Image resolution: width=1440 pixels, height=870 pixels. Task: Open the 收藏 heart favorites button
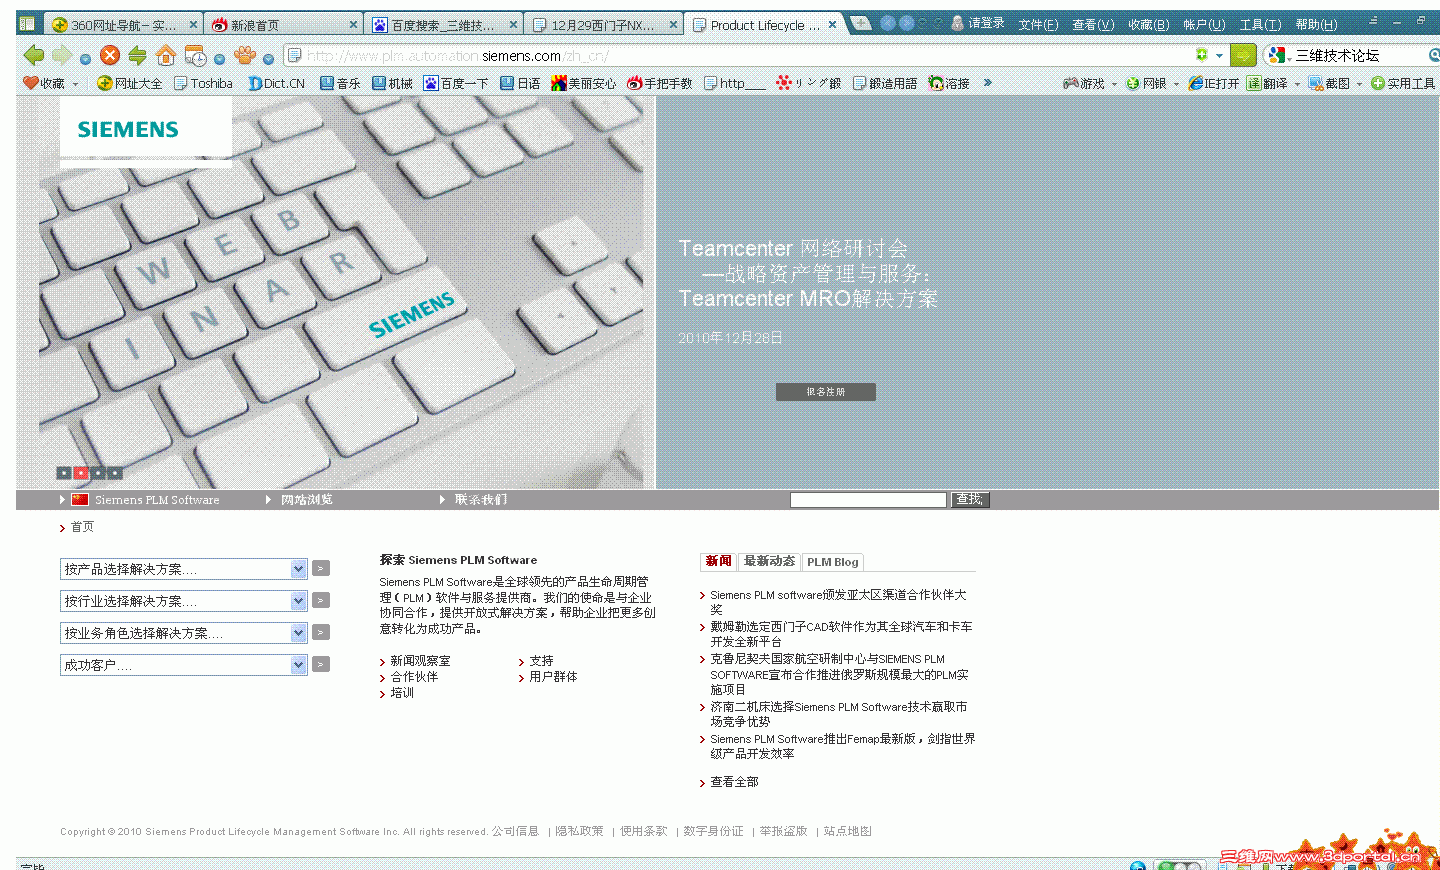coord(44,83)
